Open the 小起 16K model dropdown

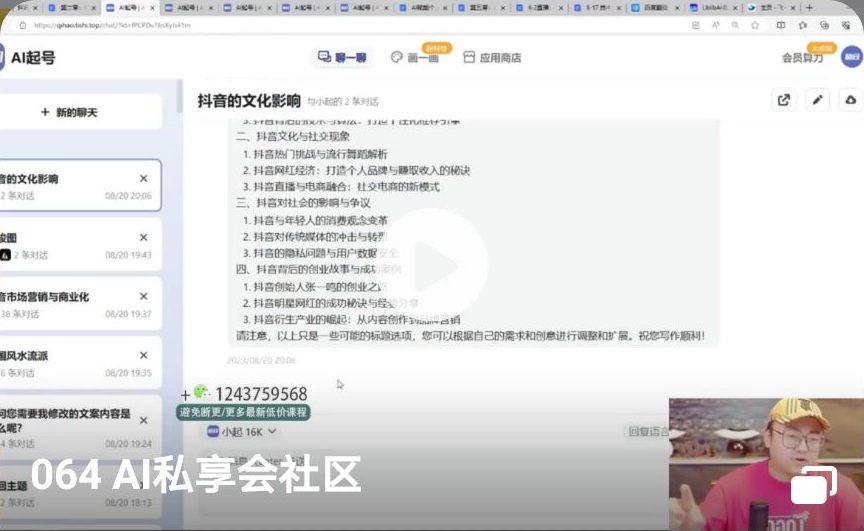click(x=242, y=432)
